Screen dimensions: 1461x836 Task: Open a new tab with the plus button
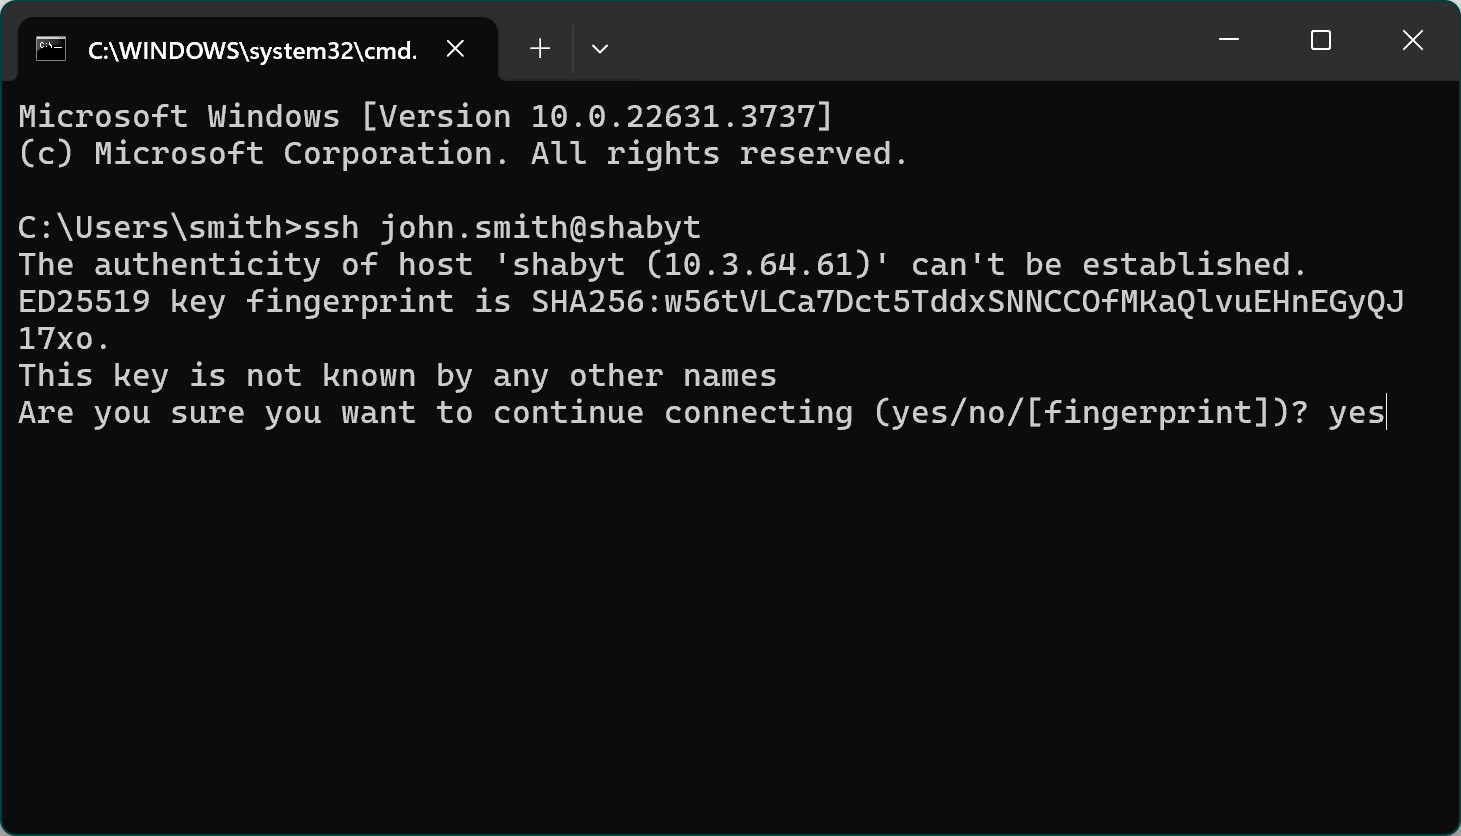(x=540, y=49)
